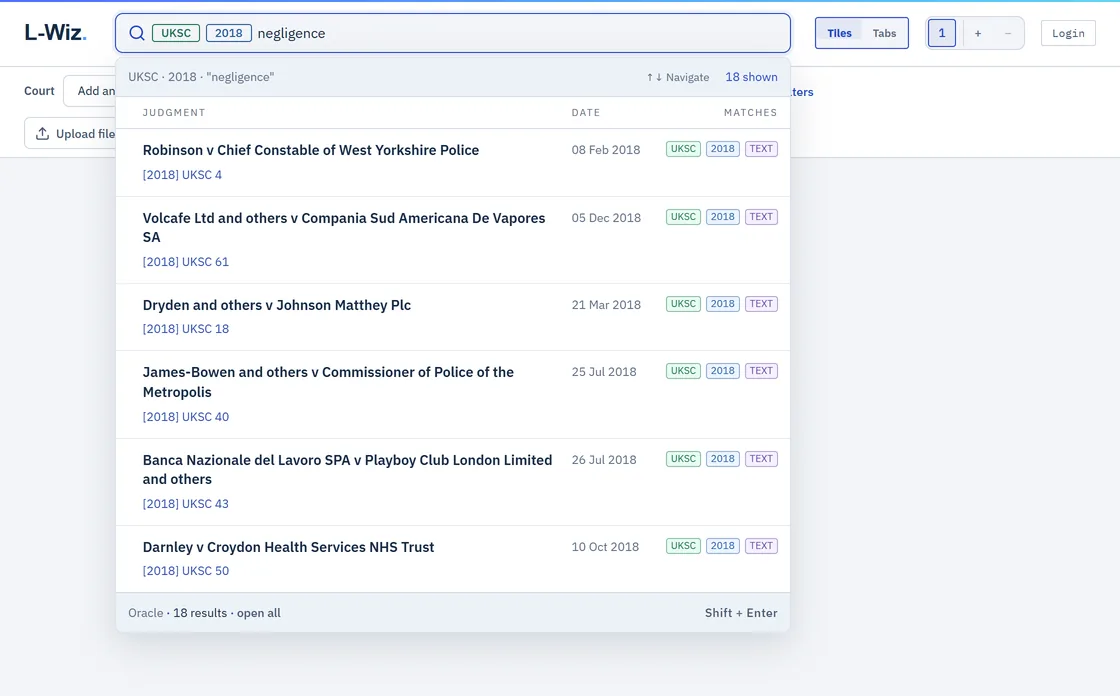Open citation [2018] UKSC 40
The image size is (1120, 696).
[x=186, y=417]
